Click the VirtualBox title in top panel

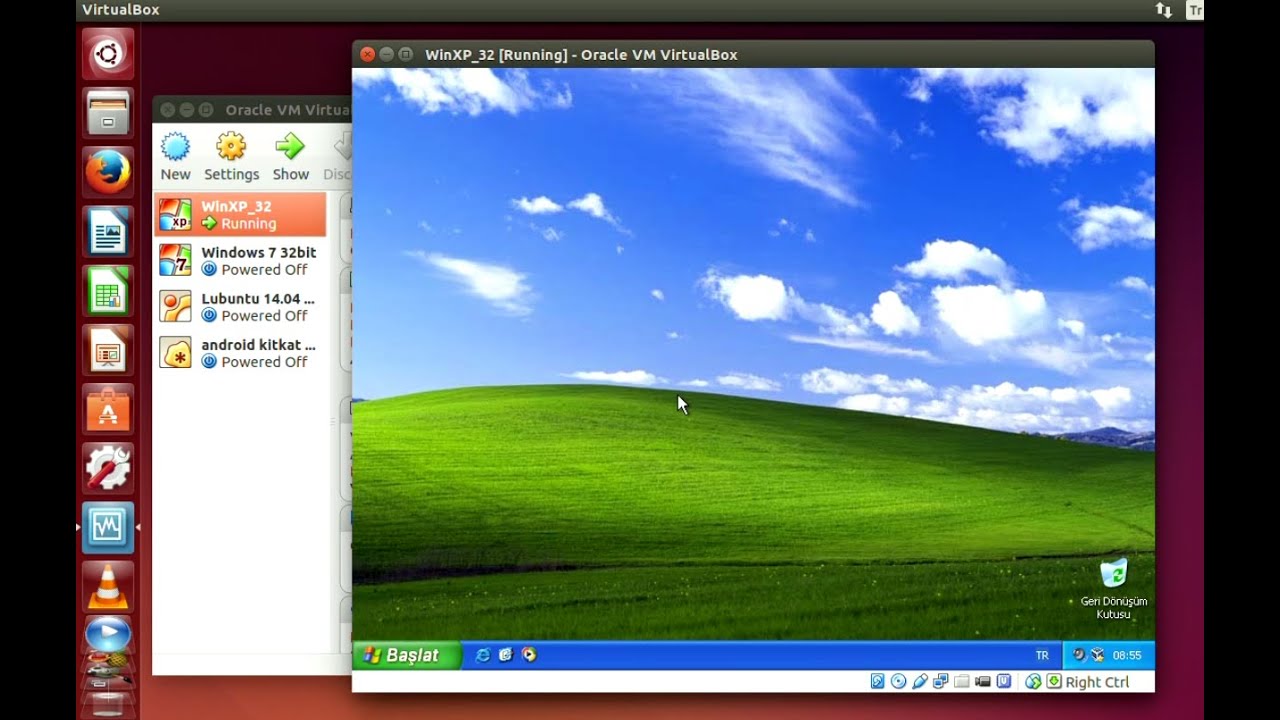point(120,10)
